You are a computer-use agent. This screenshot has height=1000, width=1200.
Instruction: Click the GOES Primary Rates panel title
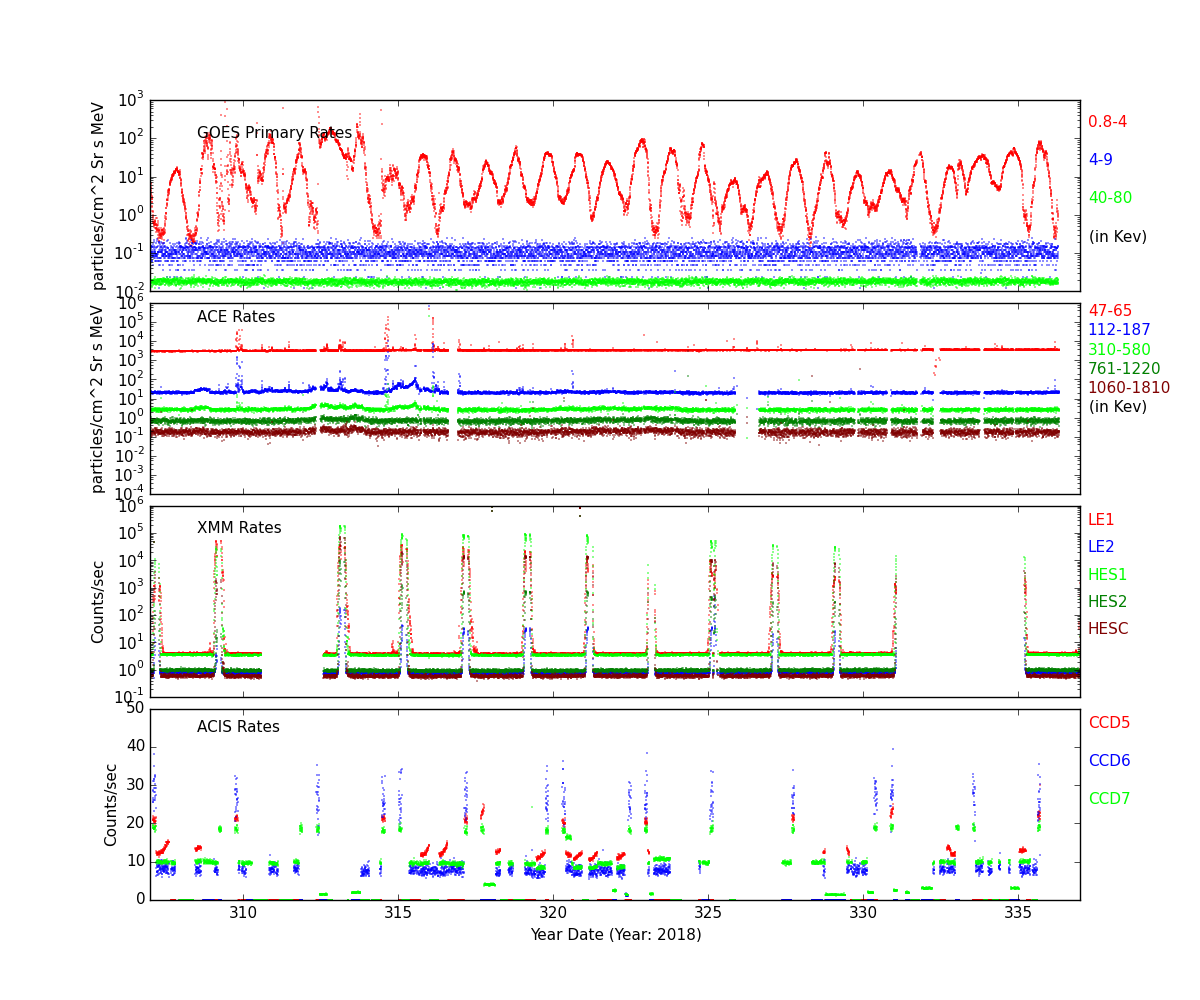tap(274, 133)
